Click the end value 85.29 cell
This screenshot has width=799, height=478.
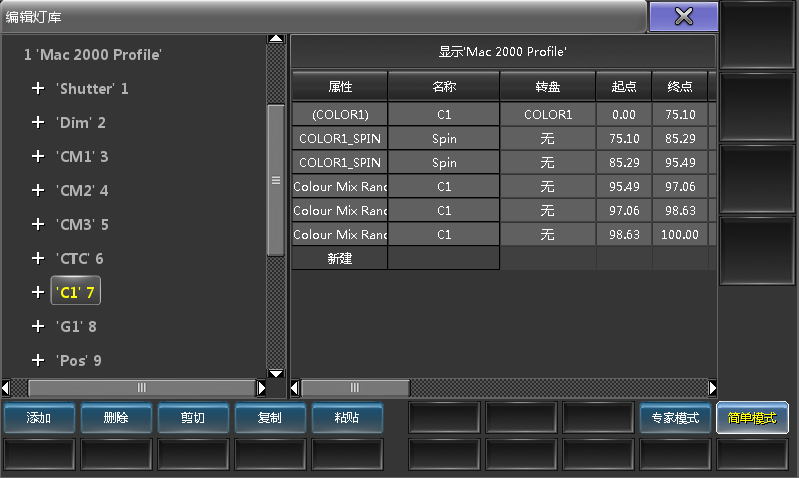680,138
